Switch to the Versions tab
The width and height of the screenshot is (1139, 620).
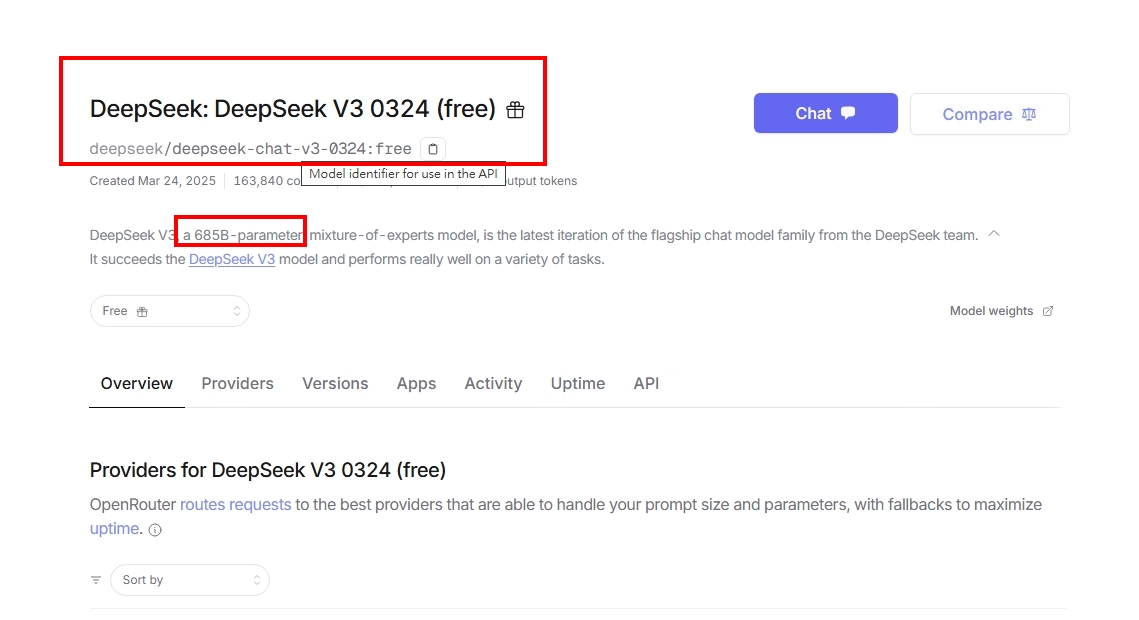click(x=335, y=383)
